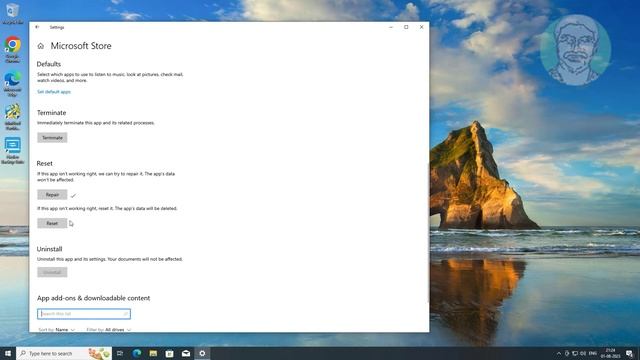Open the Filter by All drives dropdown
The height and width of the screenshot is (360, 640).
(109, 329)
